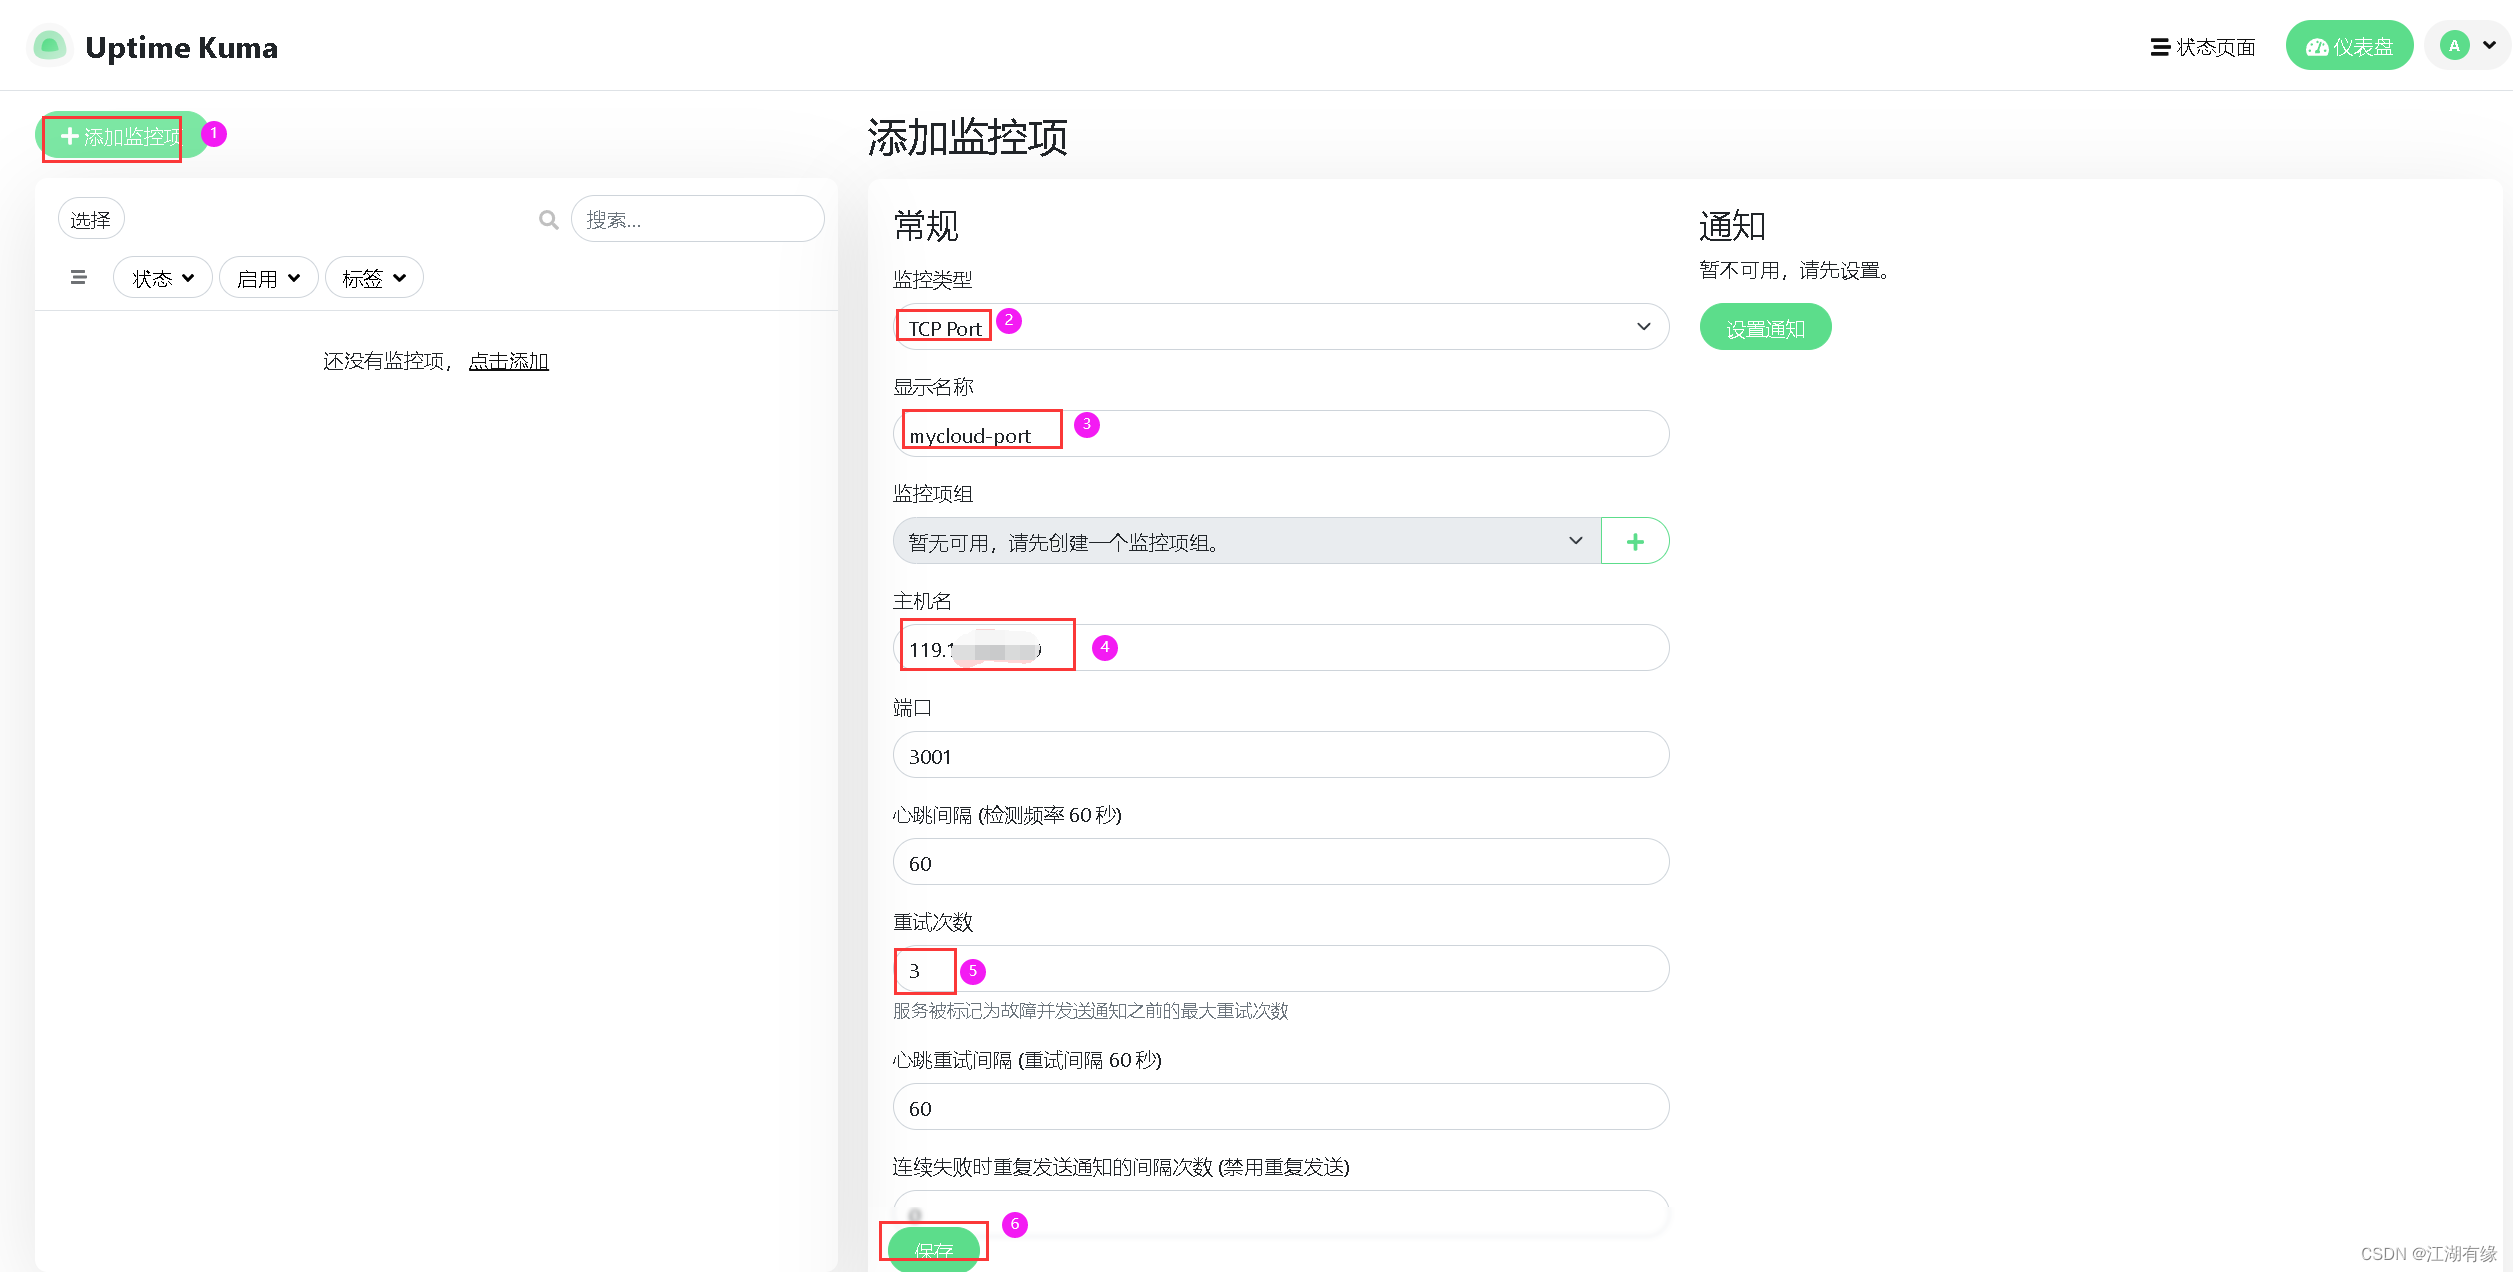Image resolution: width=2513 pixels, height=1272 pixels.
Task: Open the user avatar A dropdown
Action: pos(2470,46)
